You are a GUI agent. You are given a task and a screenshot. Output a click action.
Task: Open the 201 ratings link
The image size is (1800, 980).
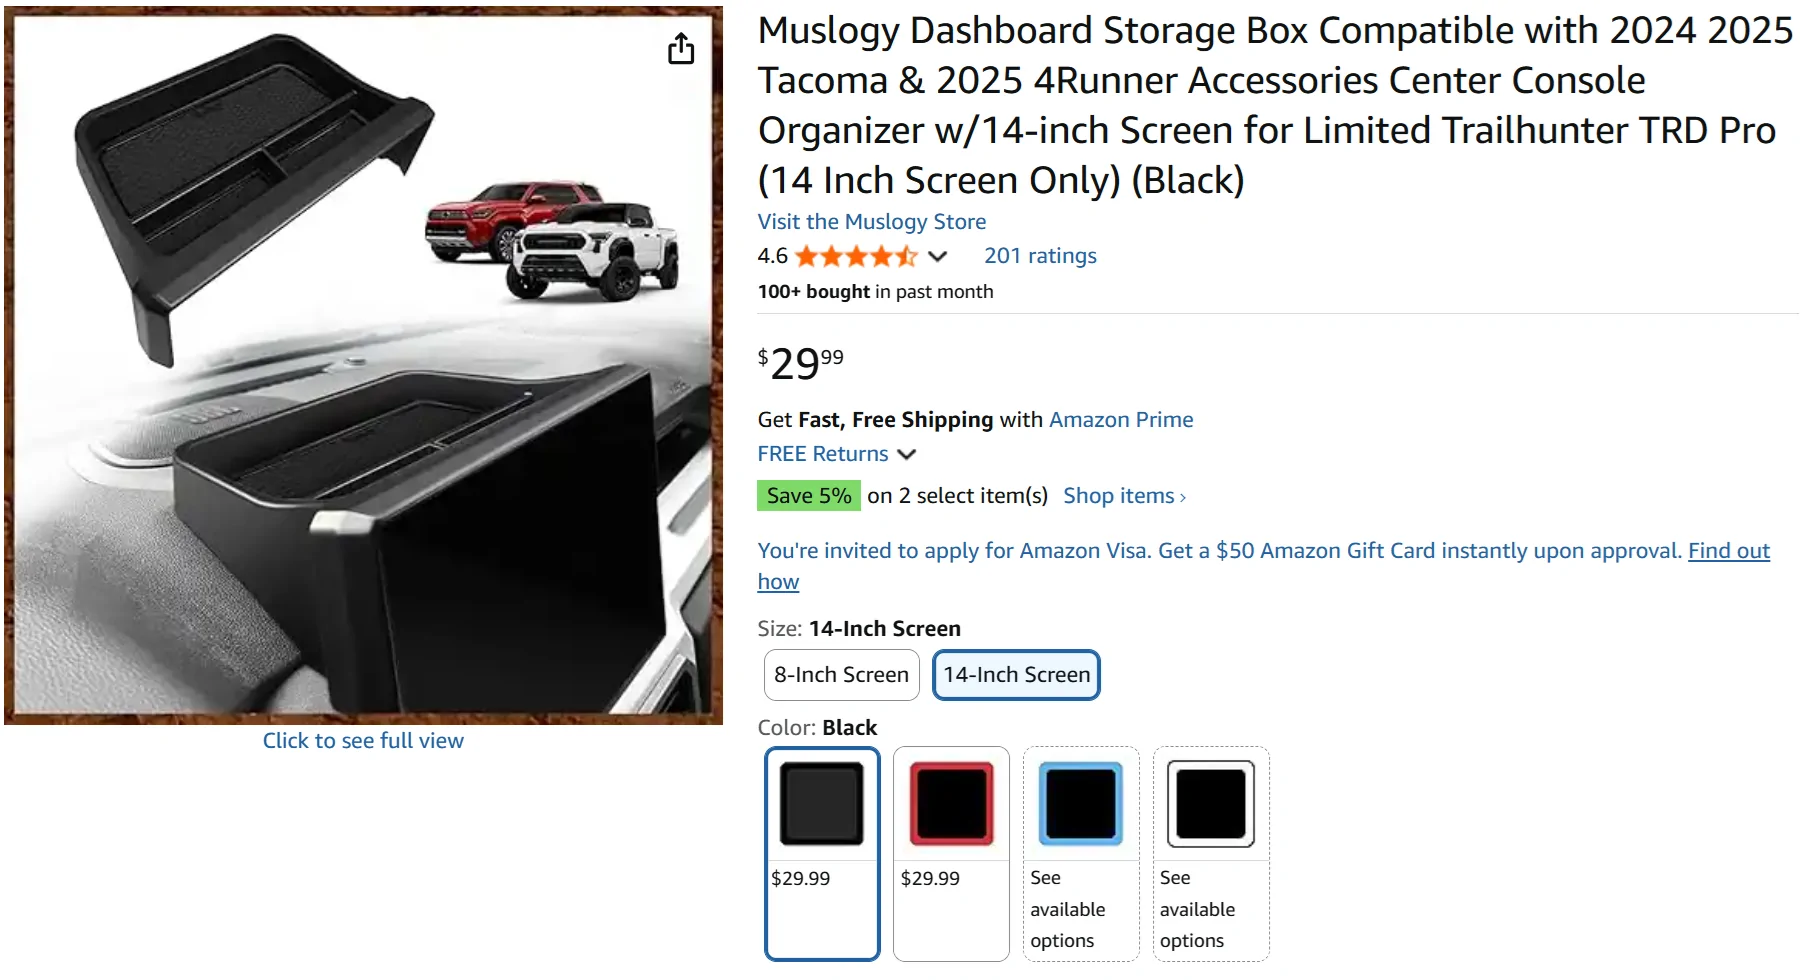1040,256
